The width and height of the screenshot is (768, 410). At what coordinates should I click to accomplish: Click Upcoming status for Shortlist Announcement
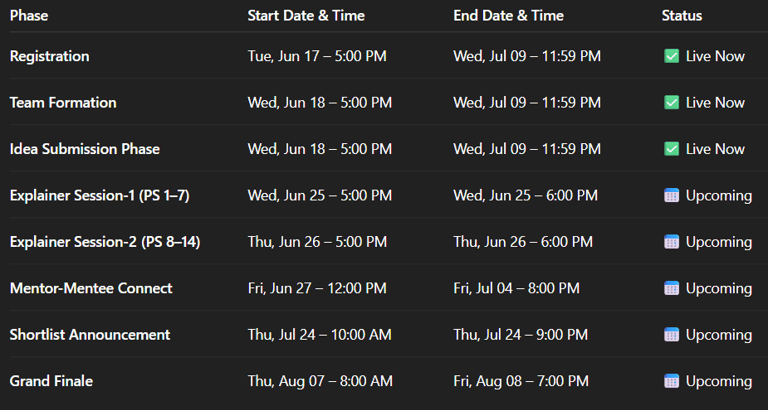719,335
